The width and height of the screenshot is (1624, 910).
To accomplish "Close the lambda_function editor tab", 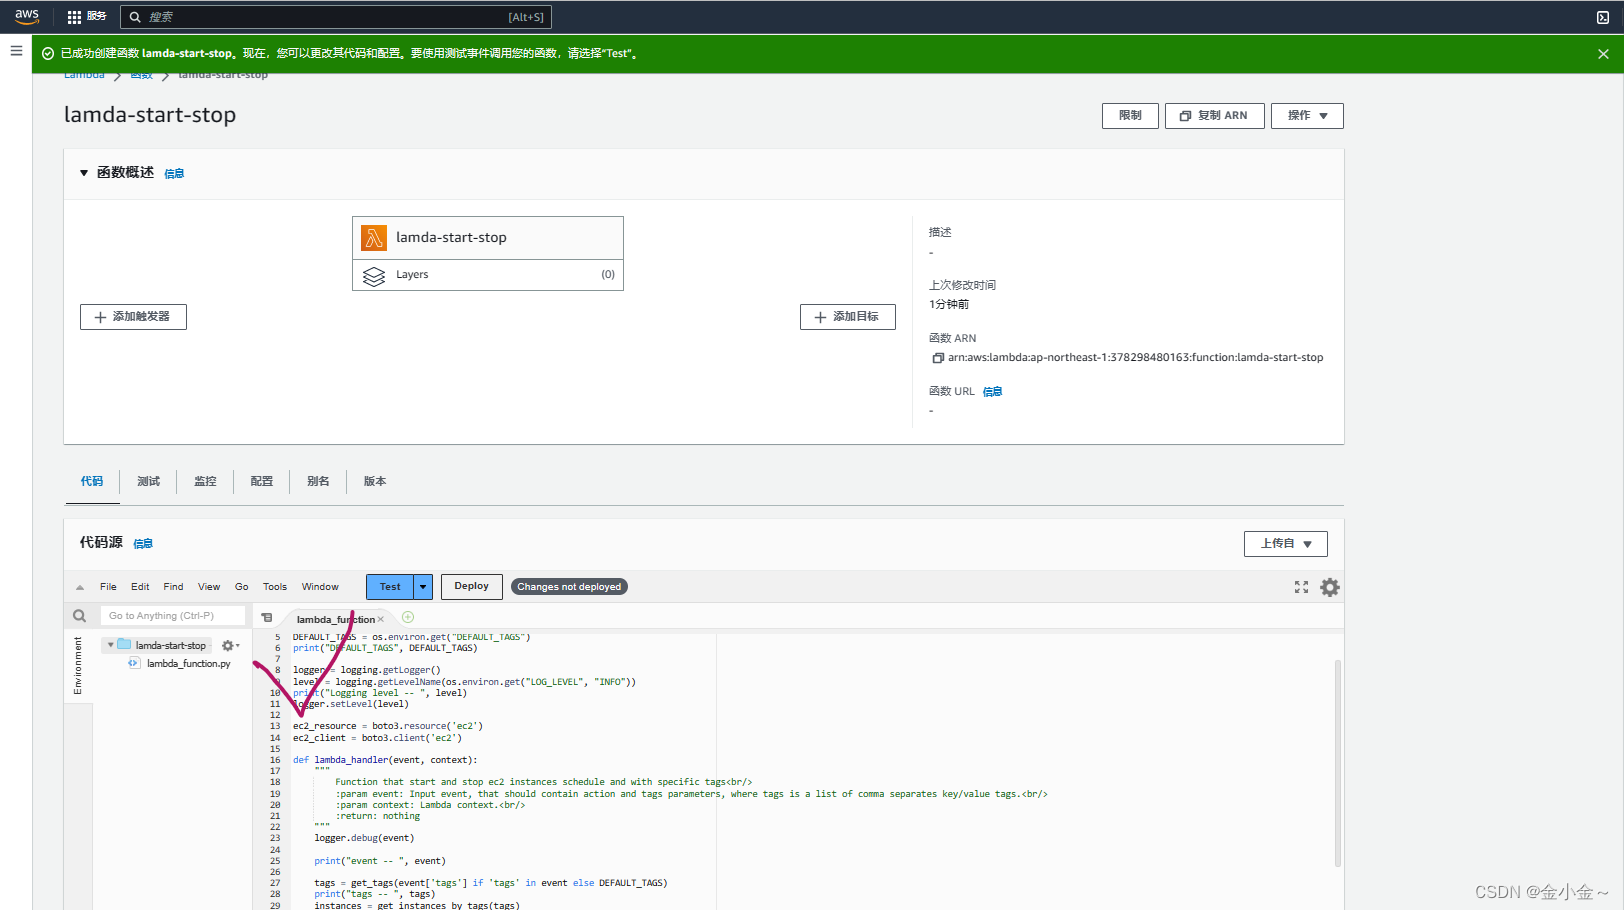I will pyautogui.click(x=381, y=620).
